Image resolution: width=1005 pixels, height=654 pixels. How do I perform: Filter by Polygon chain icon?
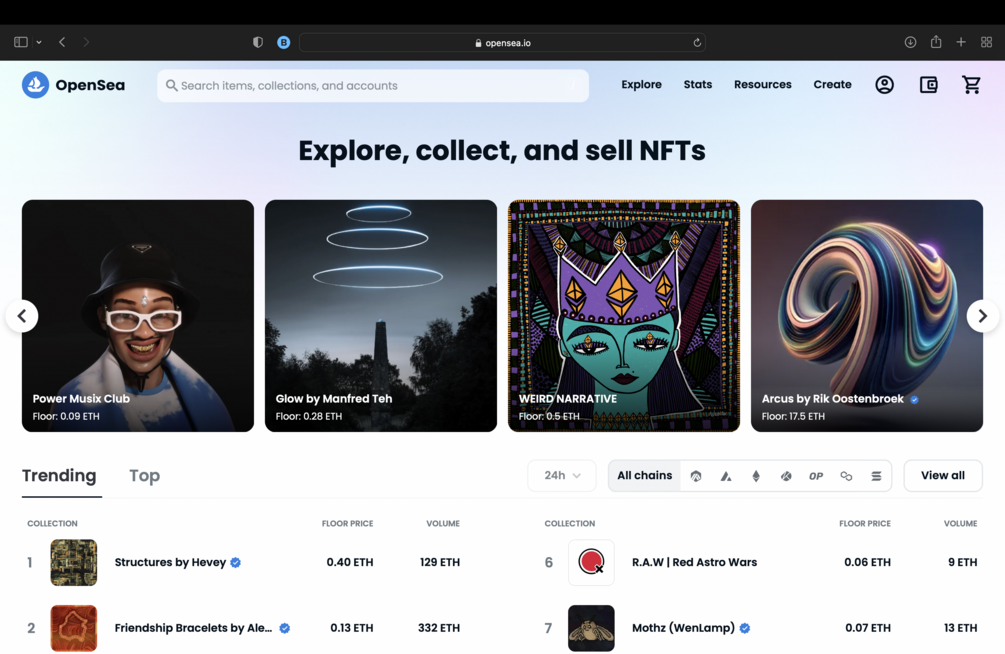[x=846, y=476]
